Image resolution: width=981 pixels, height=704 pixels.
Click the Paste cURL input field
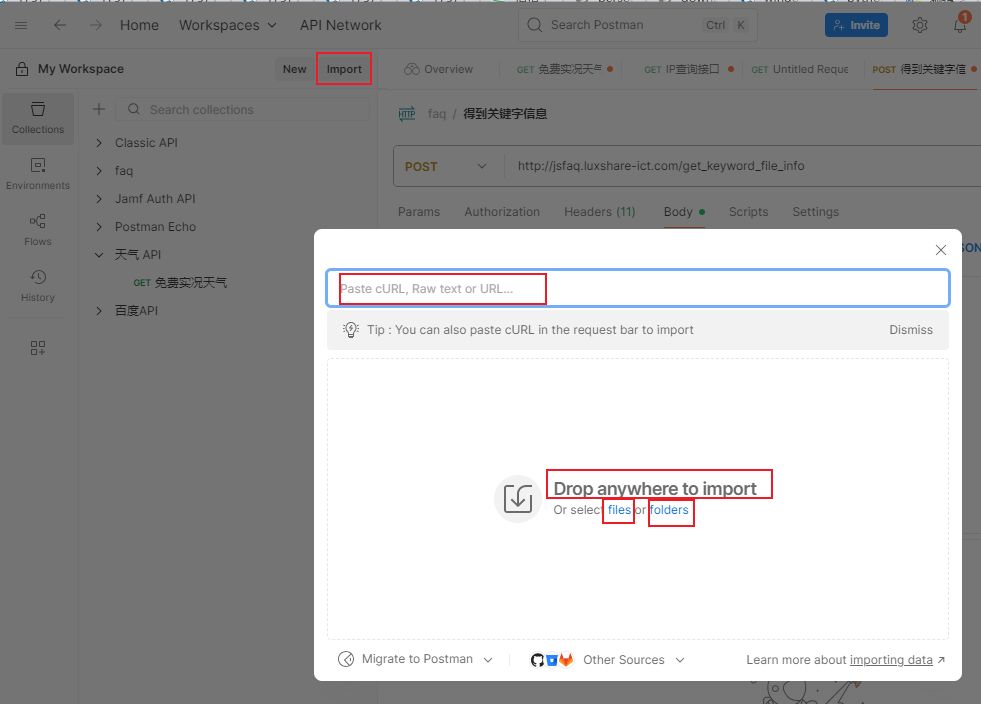tap(637, 289)
